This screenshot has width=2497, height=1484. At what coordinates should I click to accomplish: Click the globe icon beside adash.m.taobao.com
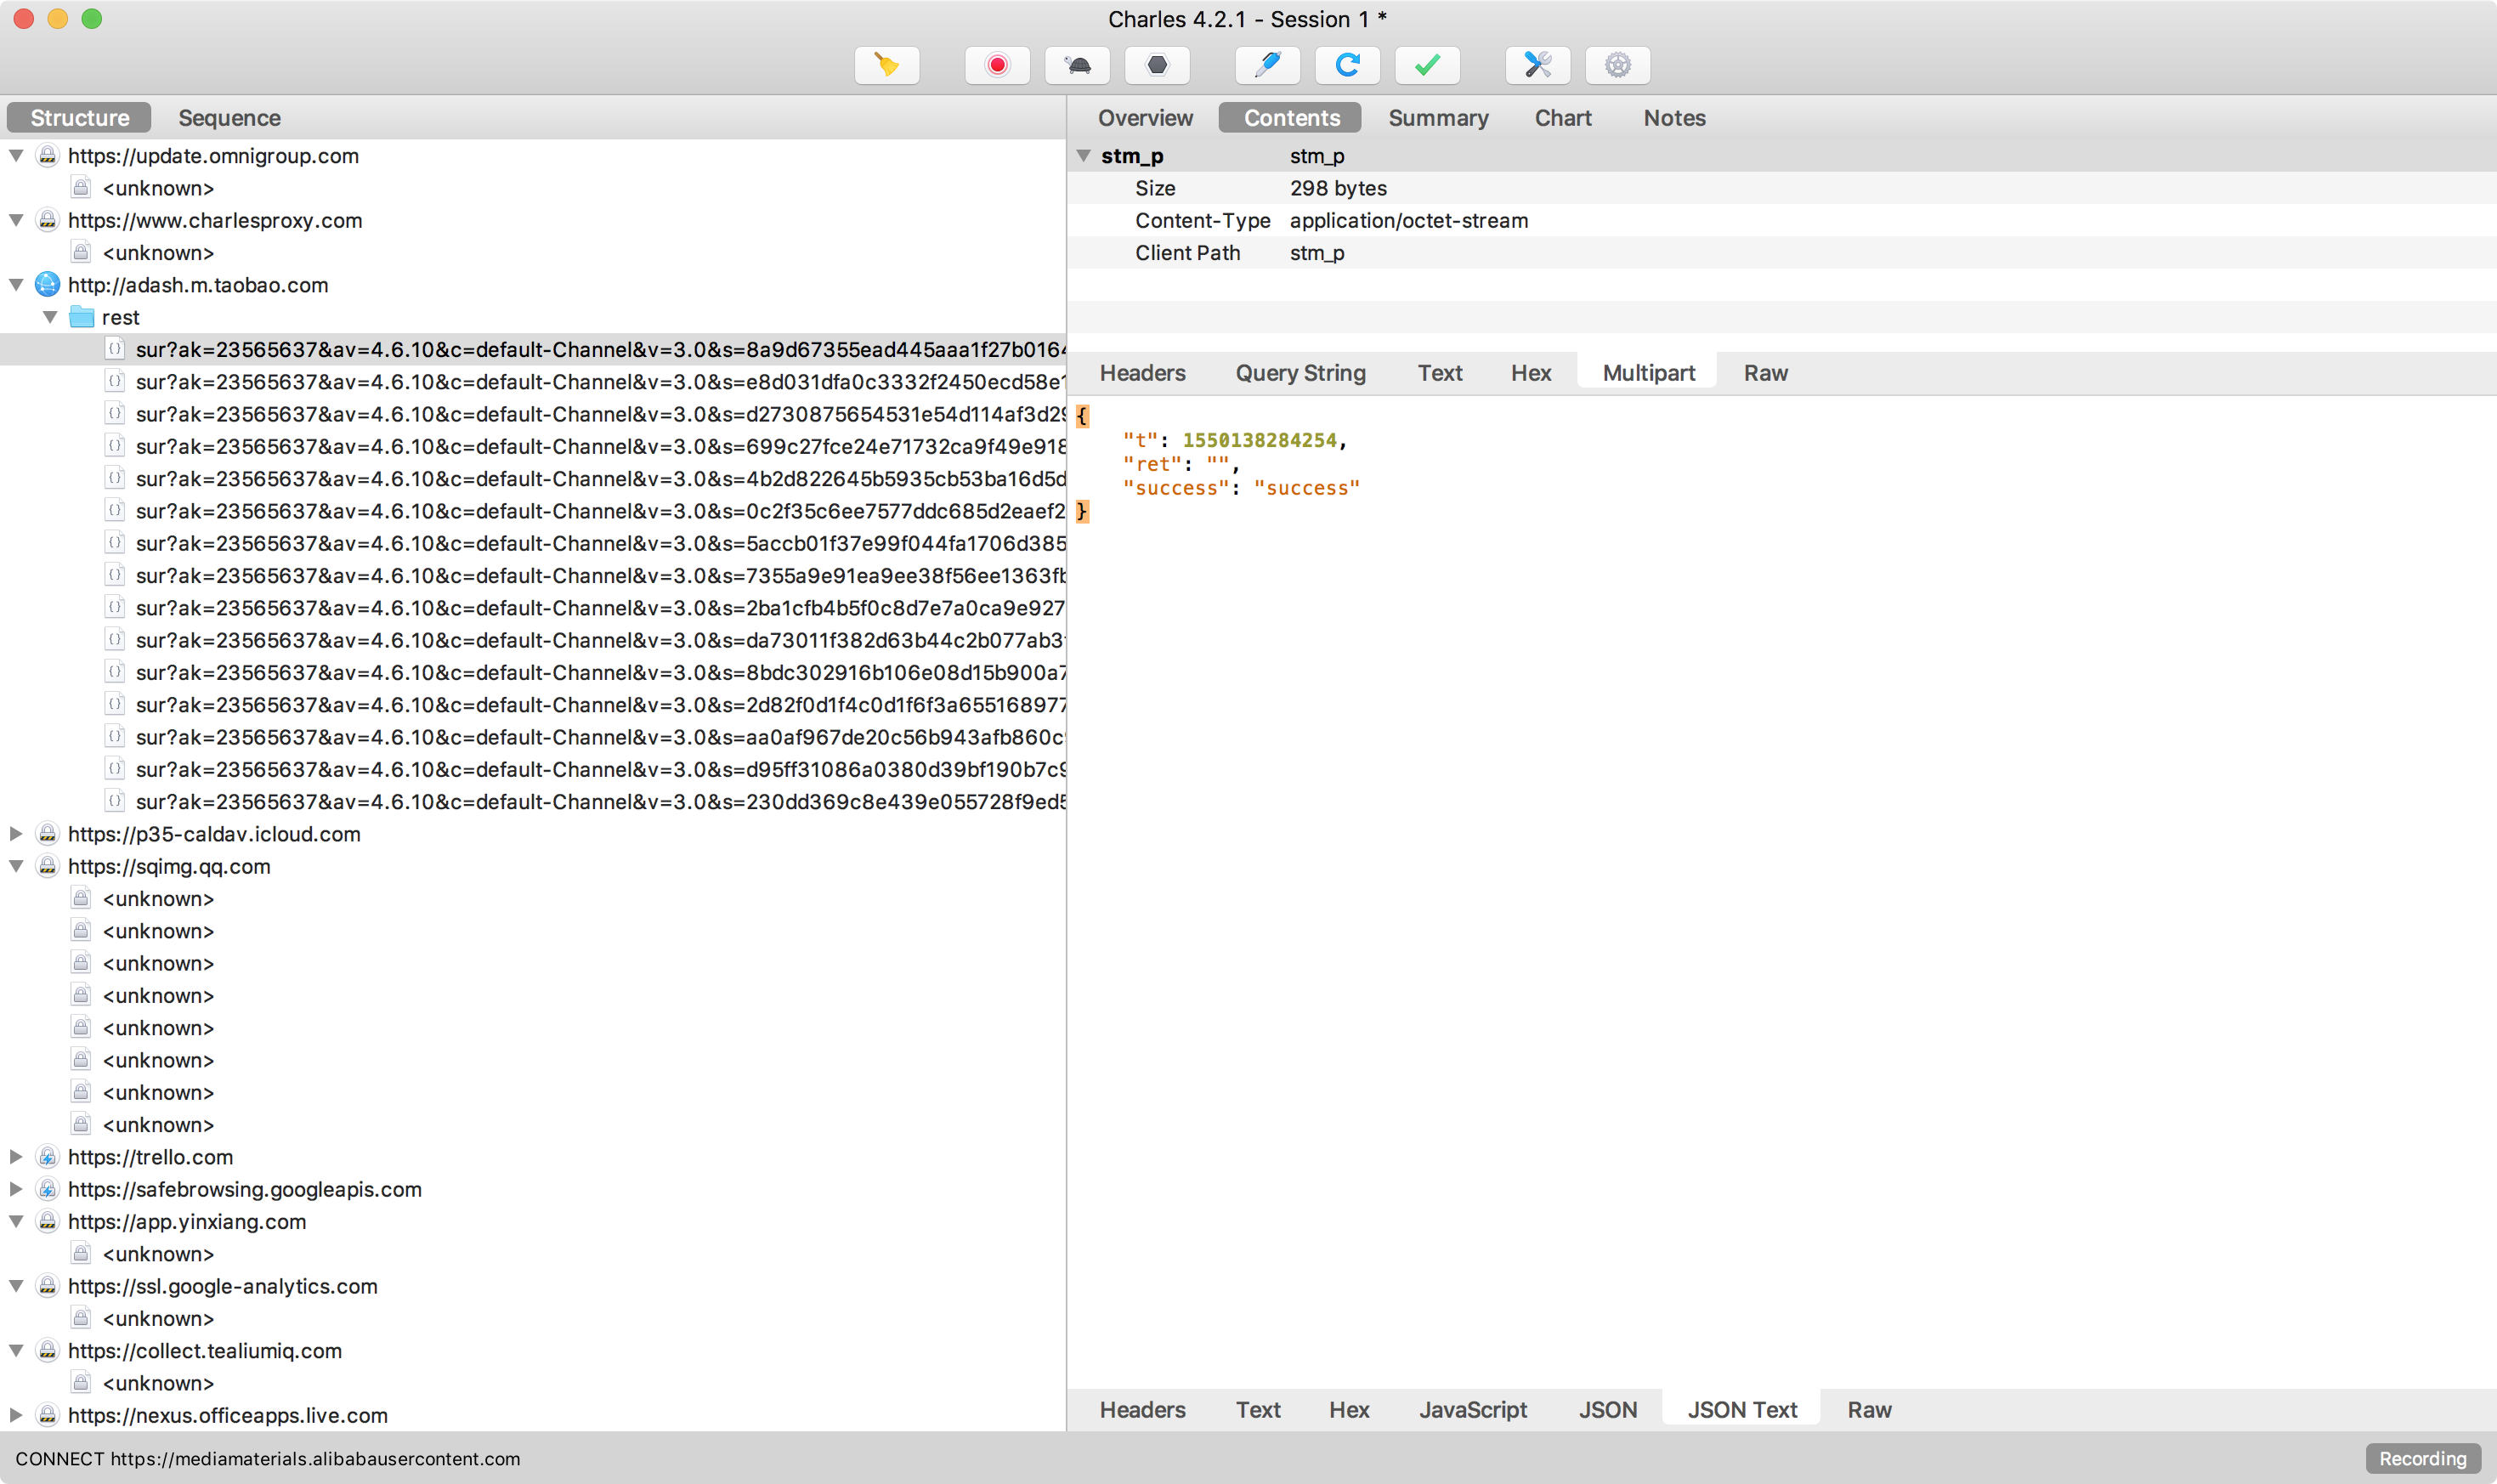click(47, 285)
